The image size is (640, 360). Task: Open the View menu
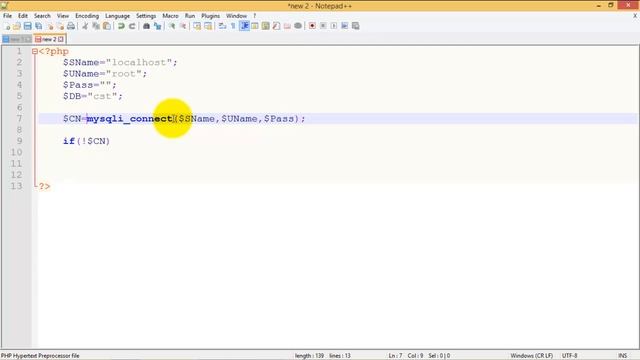63,16
